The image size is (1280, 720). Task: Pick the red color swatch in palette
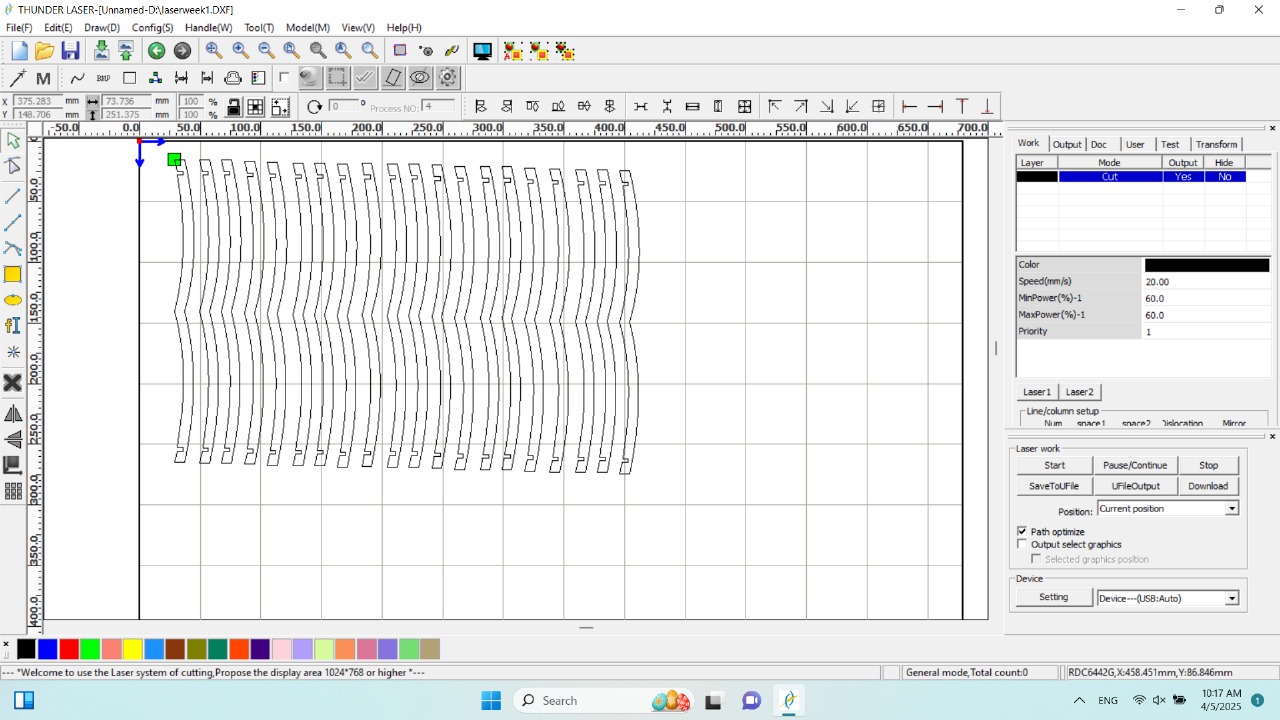(69, 650)
